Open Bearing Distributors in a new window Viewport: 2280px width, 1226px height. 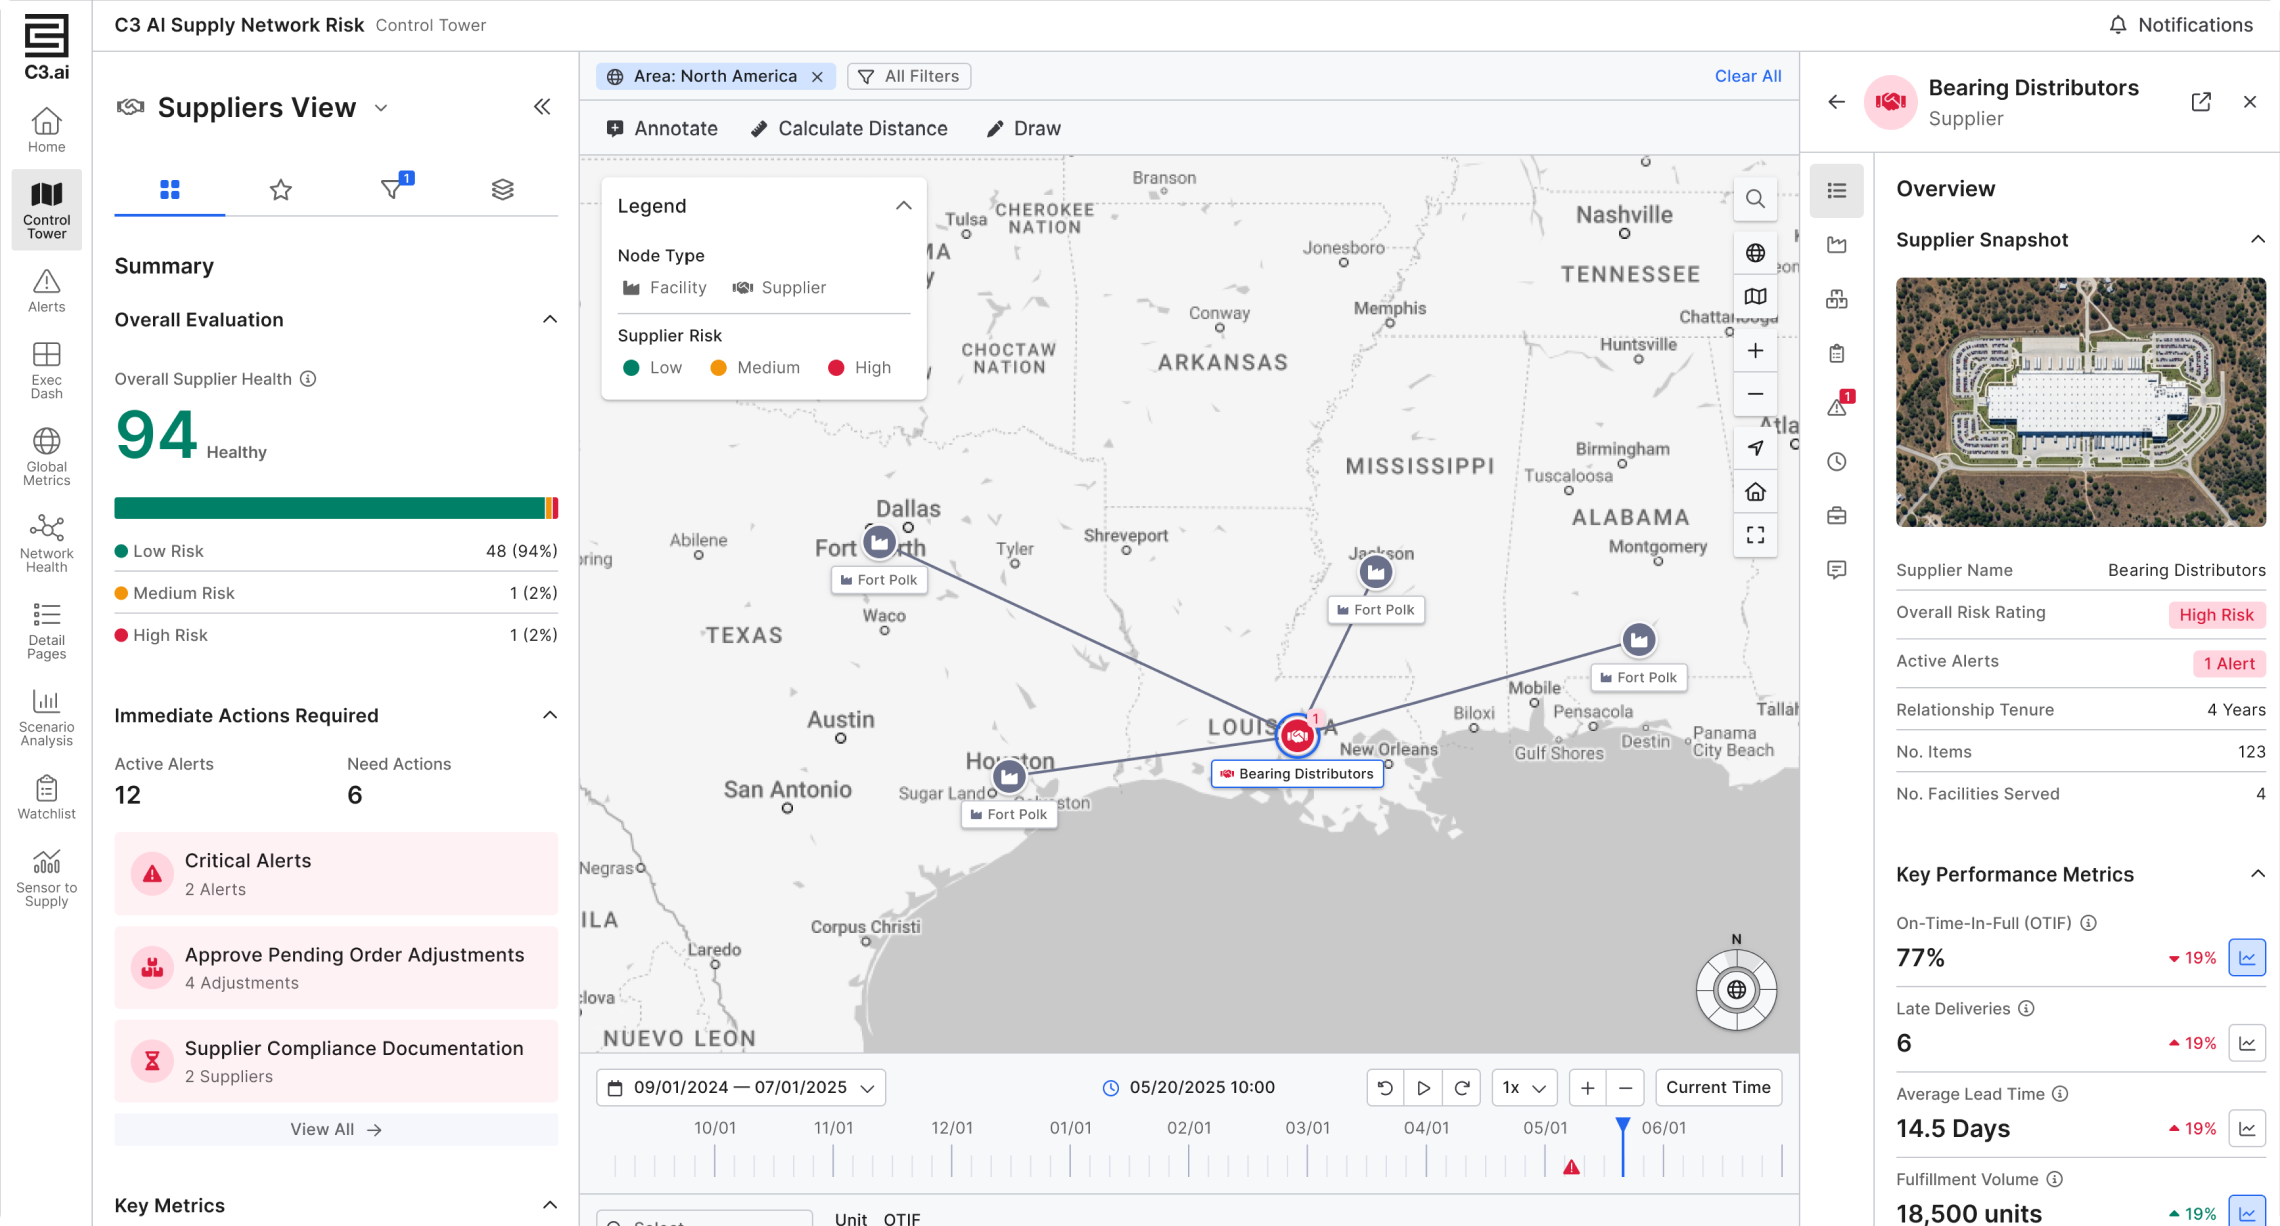2201,102
